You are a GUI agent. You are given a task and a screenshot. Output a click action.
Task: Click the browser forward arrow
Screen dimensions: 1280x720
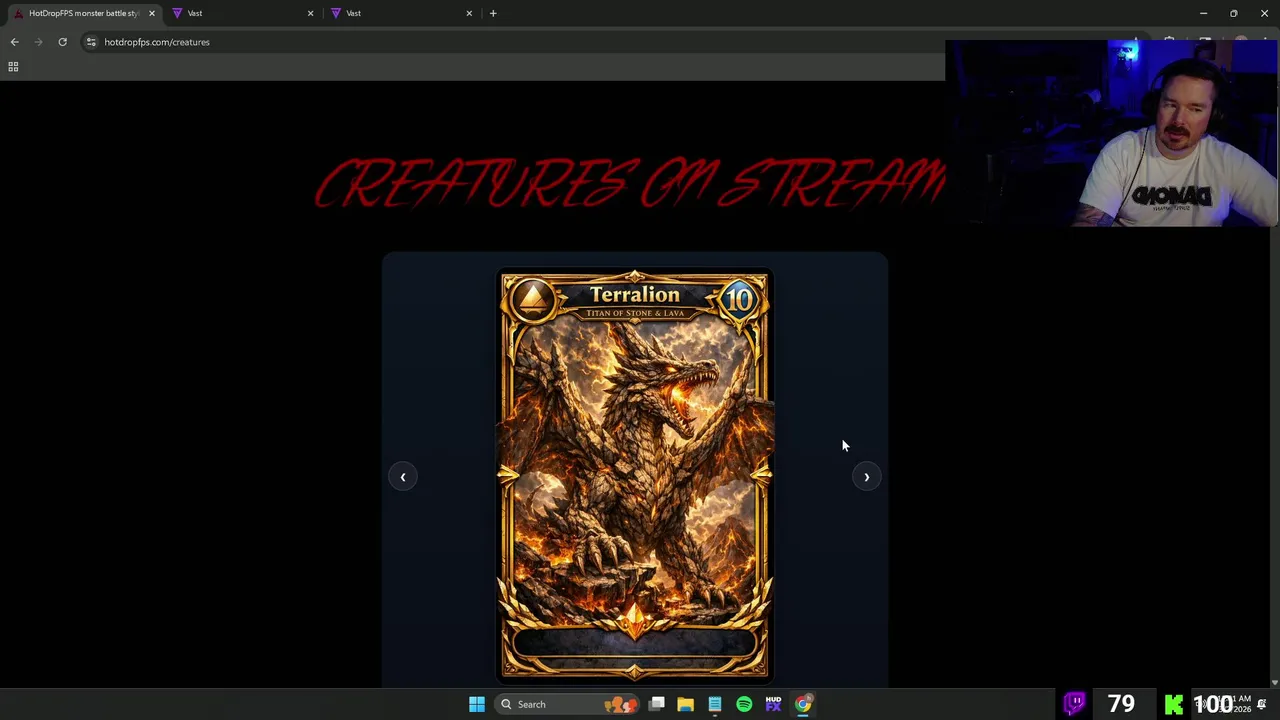(x=38, y=42)
